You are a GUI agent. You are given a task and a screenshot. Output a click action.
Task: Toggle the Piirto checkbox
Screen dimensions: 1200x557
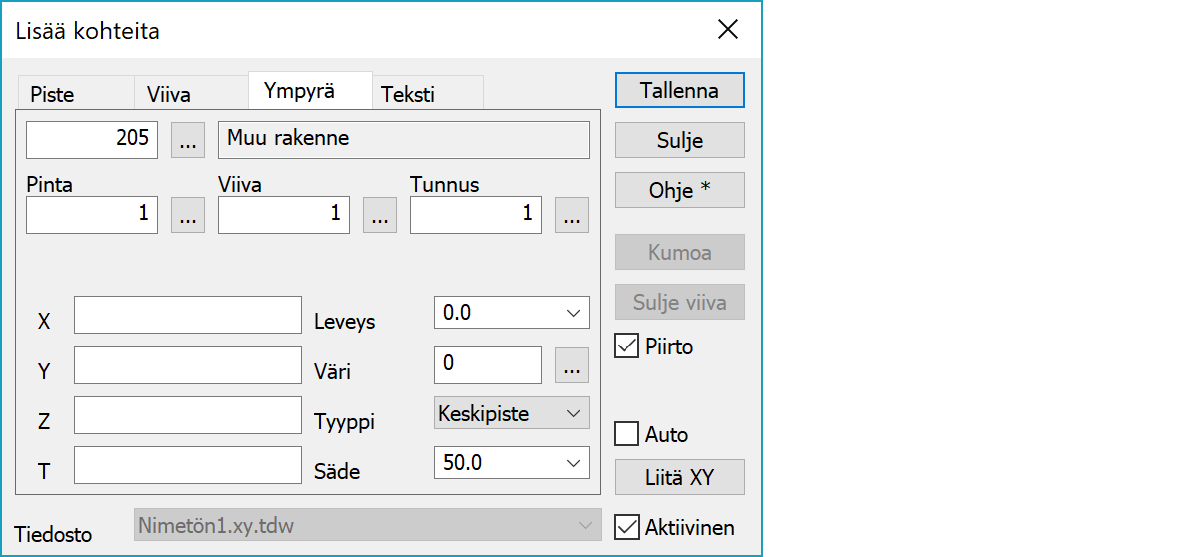point(627,346)
